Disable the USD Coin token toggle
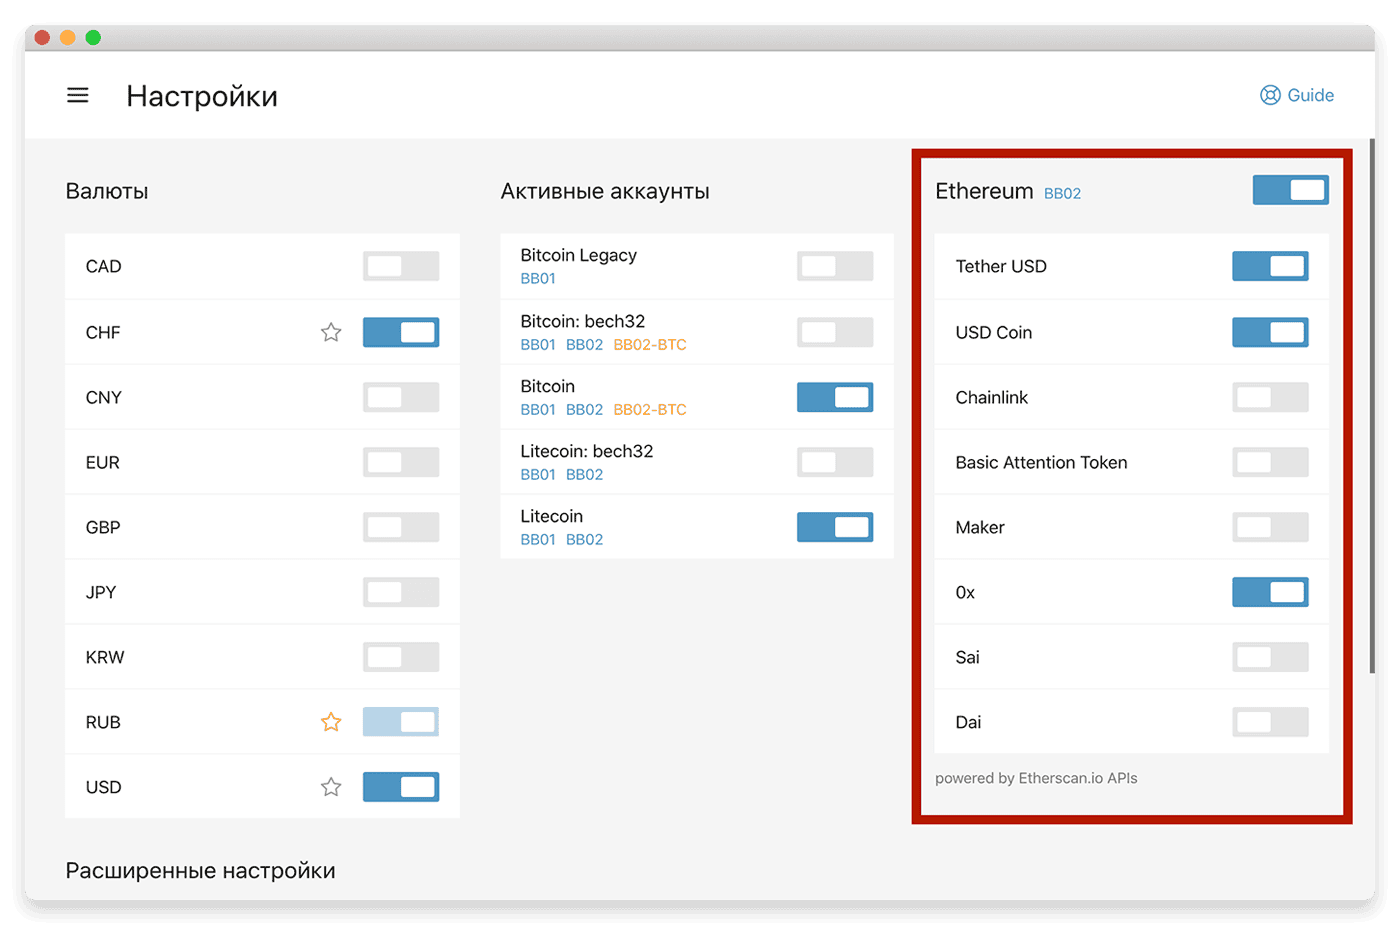 (x=1270, y=332)
